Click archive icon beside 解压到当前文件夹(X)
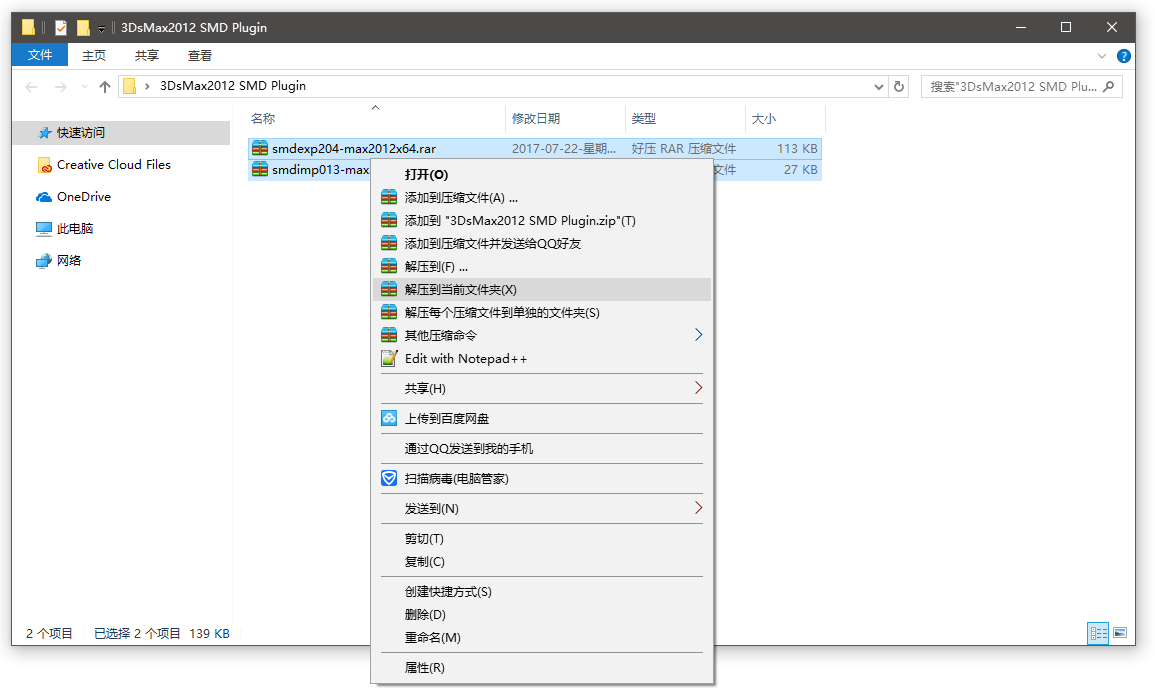Viewport: 1155px width, 700px height. (389, 290)
